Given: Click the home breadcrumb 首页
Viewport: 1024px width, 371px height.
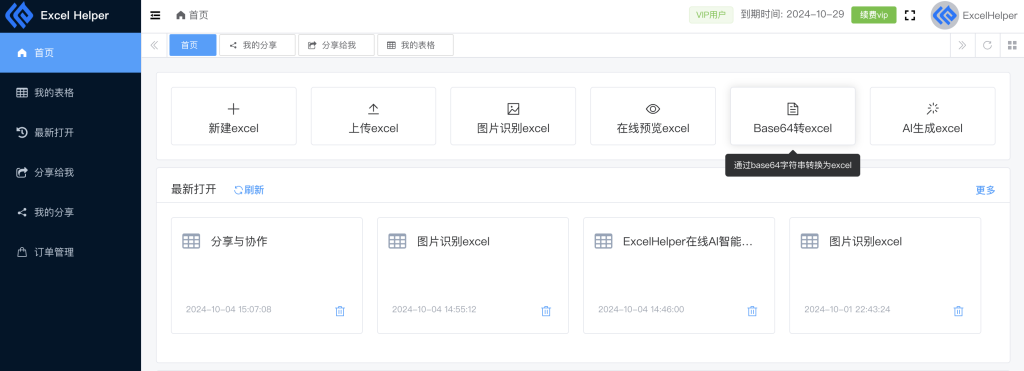Looking at the screenshot, I should 192,15.
